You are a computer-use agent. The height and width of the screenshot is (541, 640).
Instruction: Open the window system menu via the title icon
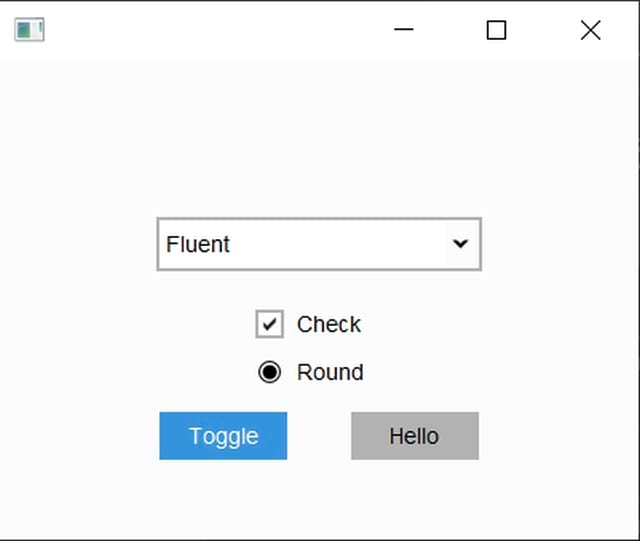29,29
